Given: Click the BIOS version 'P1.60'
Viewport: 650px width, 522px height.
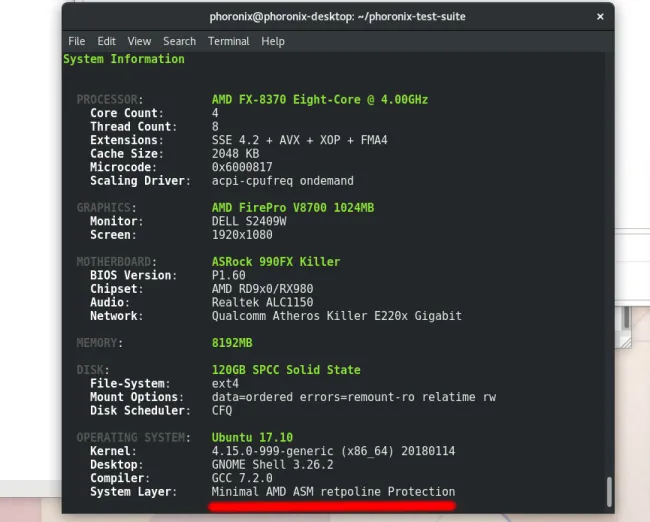Looking at the screenshot, I should [229, 275].
